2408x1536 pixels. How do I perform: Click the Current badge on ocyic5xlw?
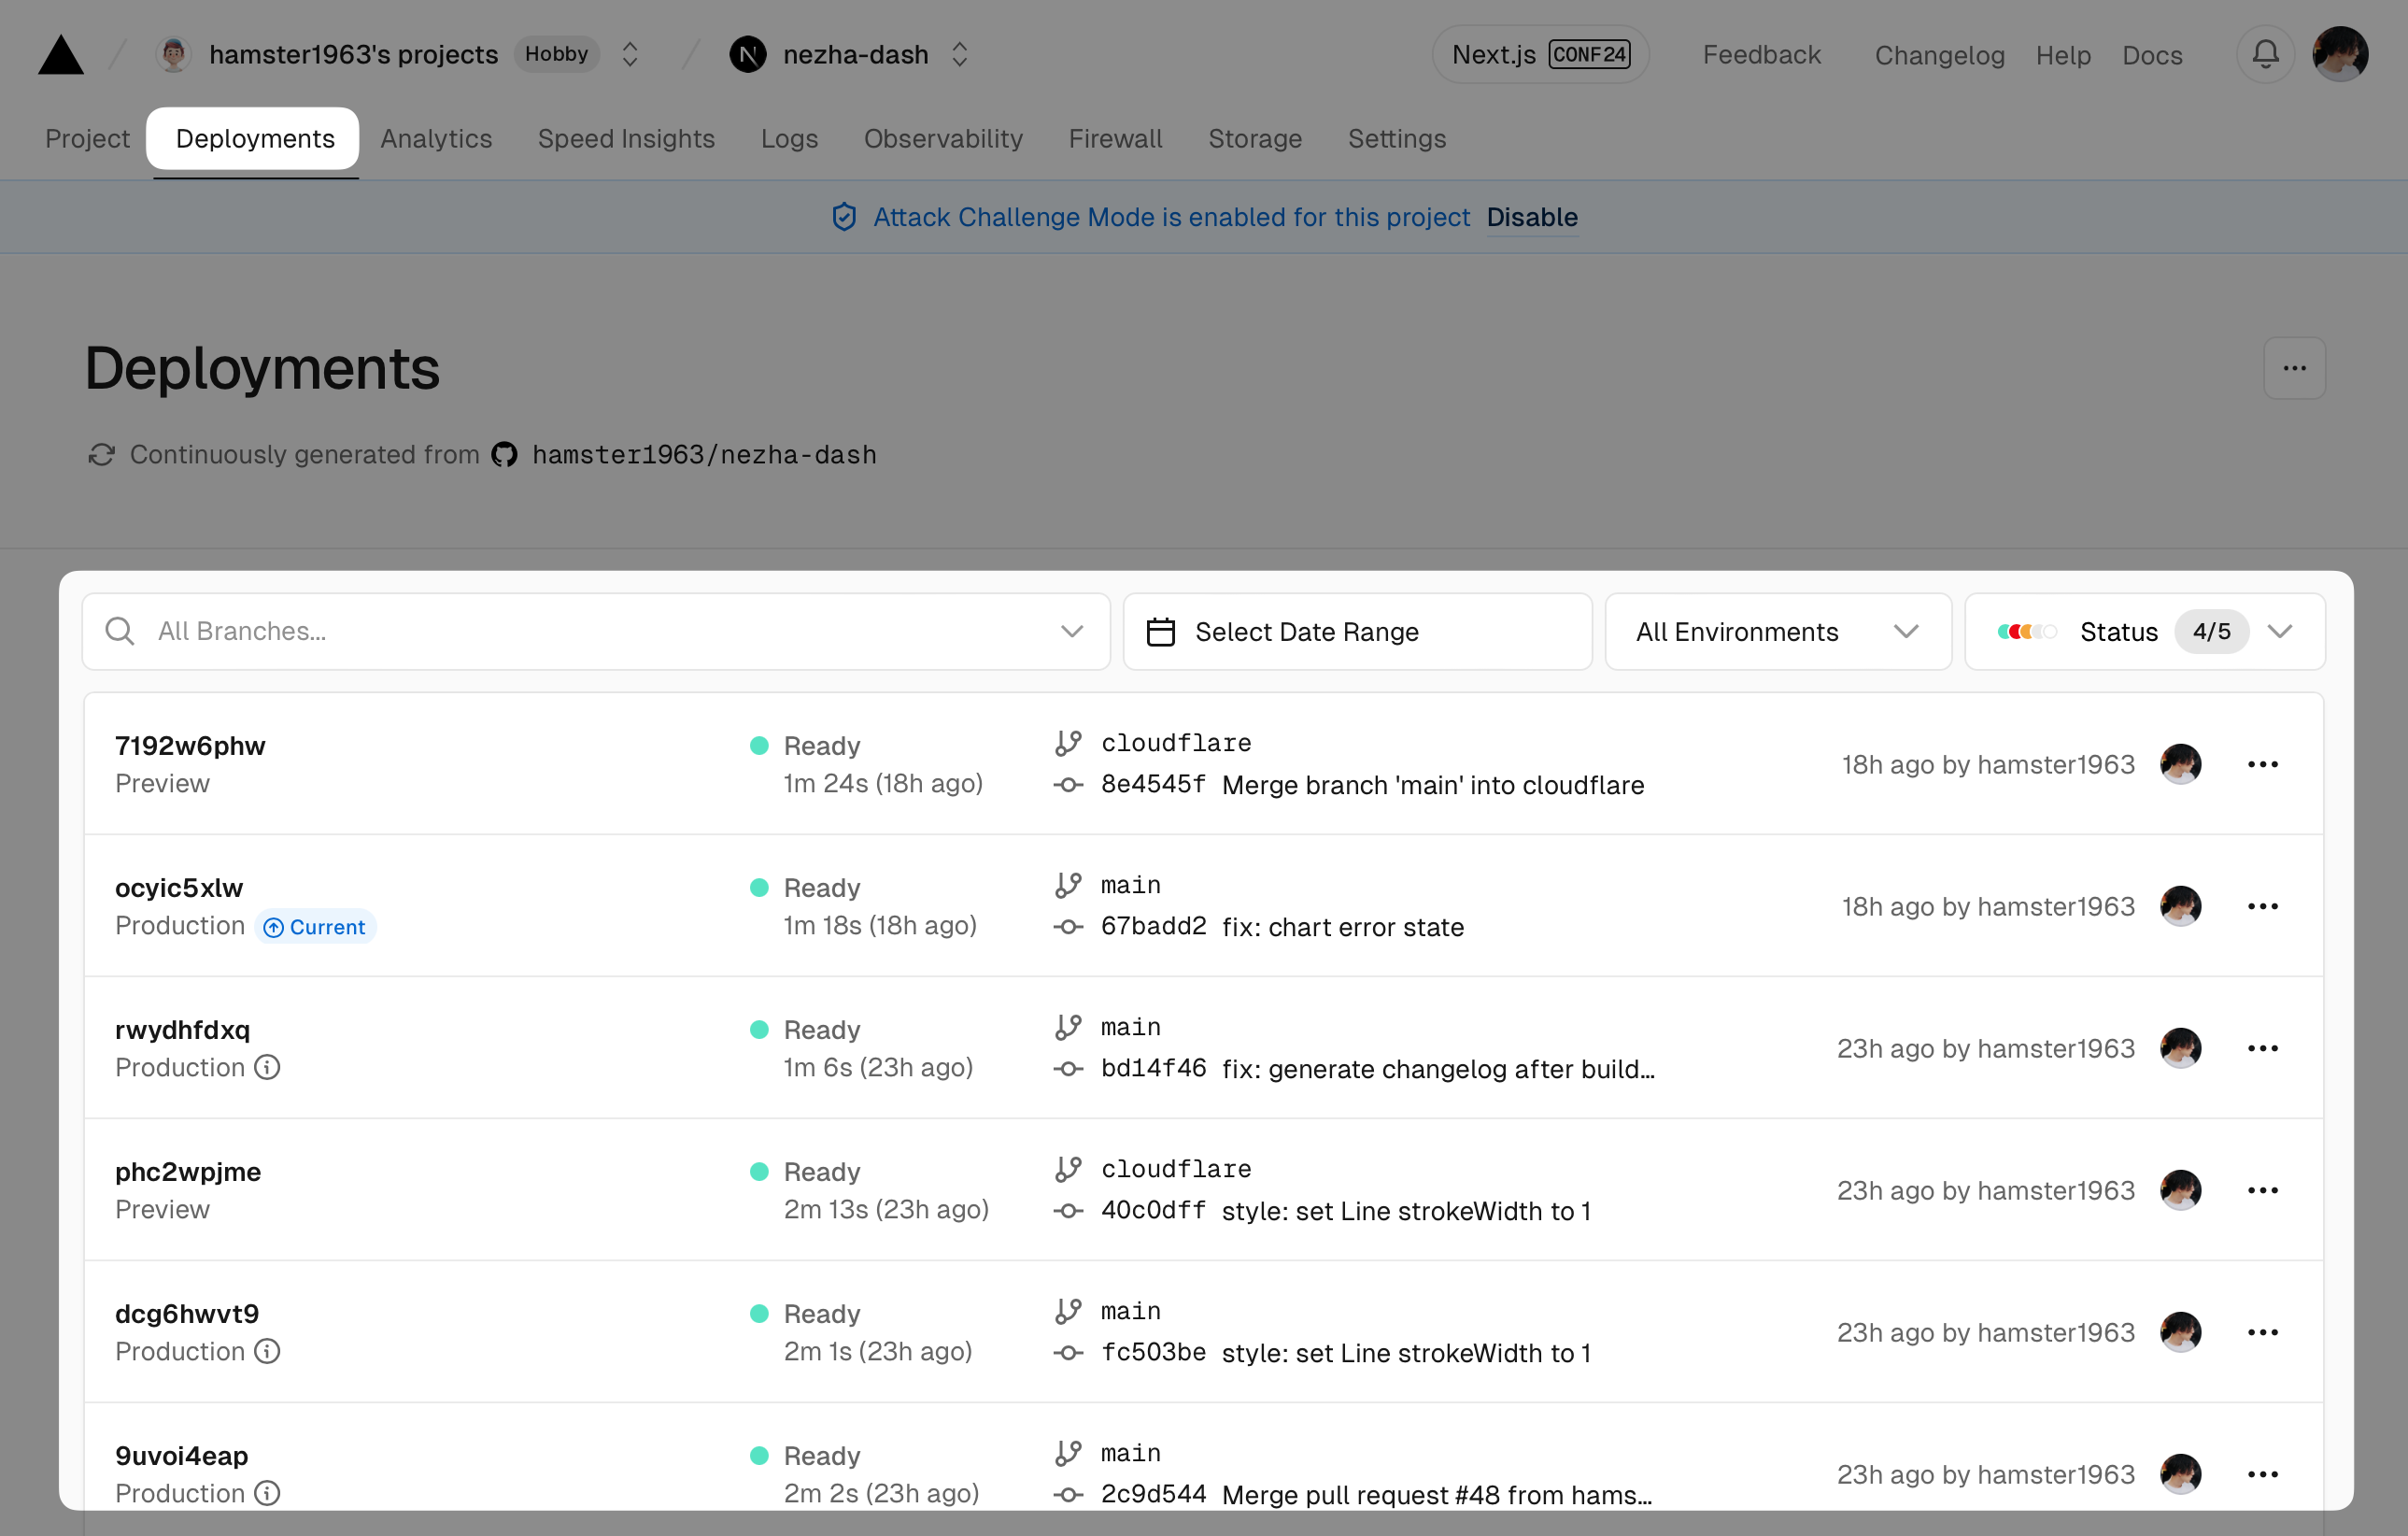pos(315,927)
